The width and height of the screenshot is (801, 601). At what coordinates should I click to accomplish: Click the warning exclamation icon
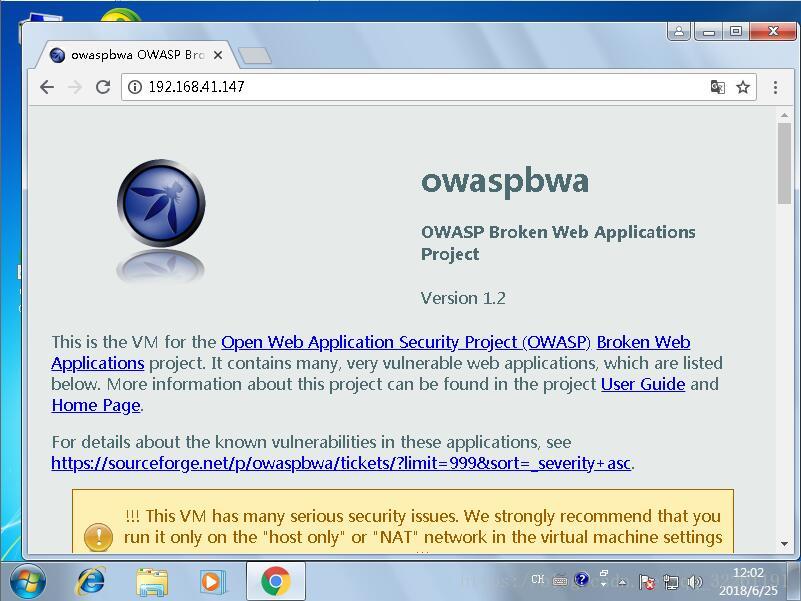(x=98, y=537)
